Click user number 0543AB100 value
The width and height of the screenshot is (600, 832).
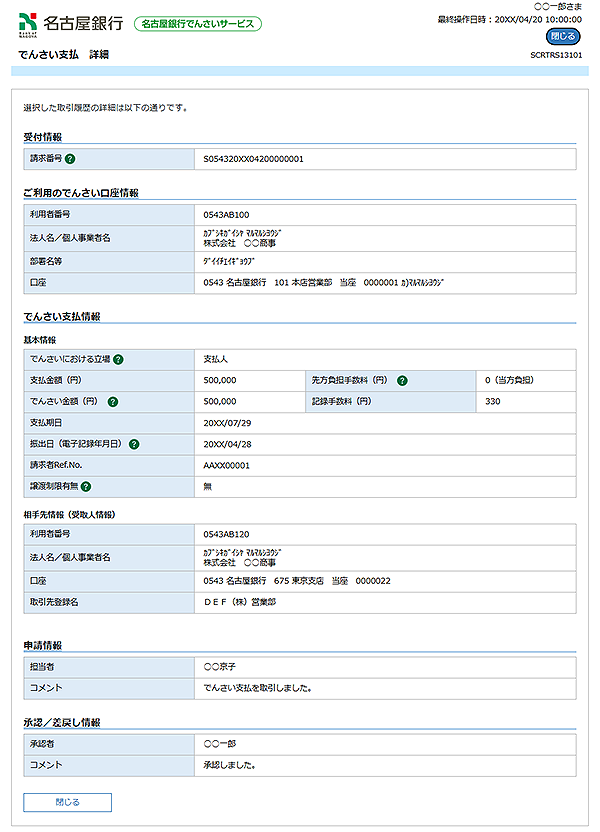(x=226, y=215)
